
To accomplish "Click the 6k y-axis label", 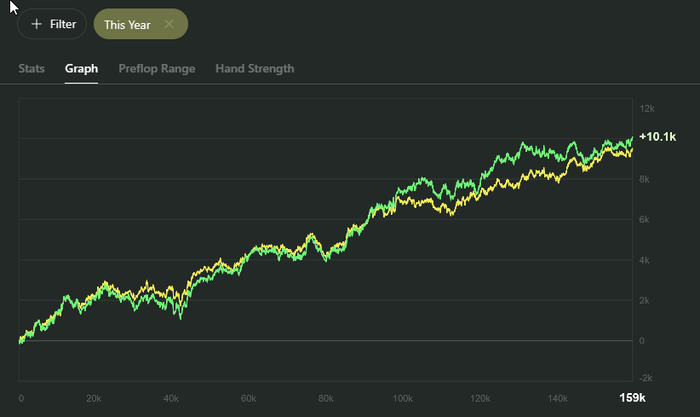I will coord(646,219).
